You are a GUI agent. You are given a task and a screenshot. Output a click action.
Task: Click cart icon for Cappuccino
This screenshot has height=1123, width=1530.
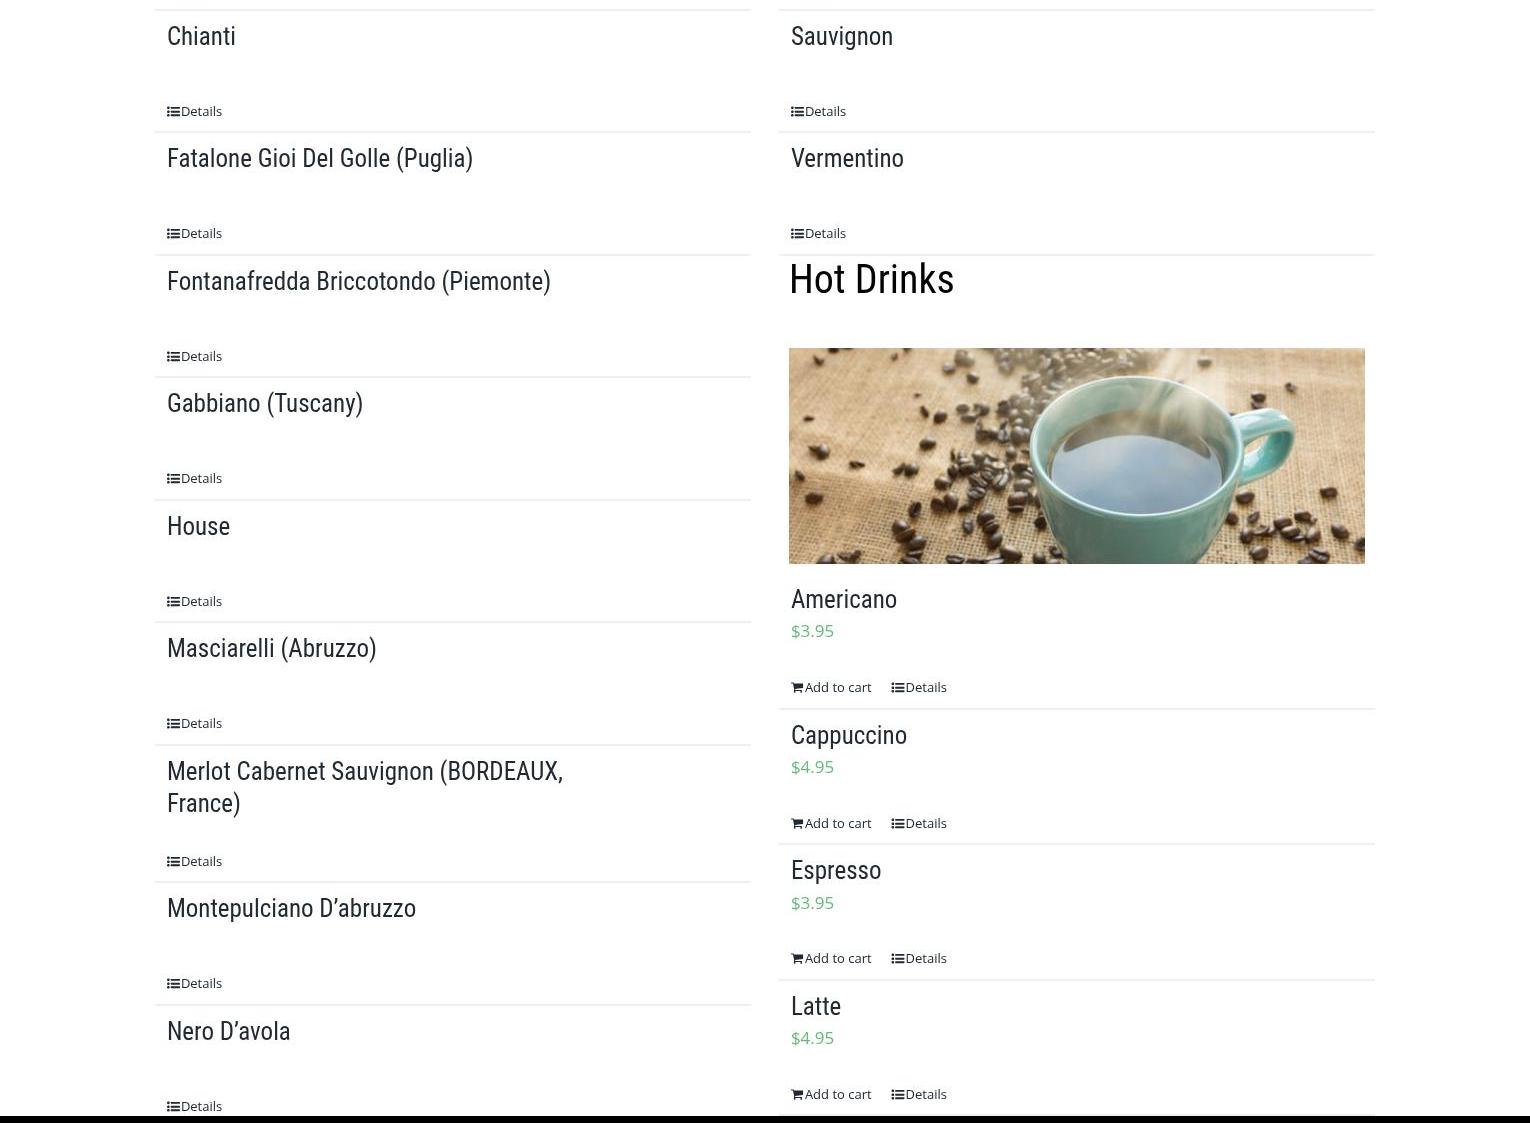(x=797, y=823)
